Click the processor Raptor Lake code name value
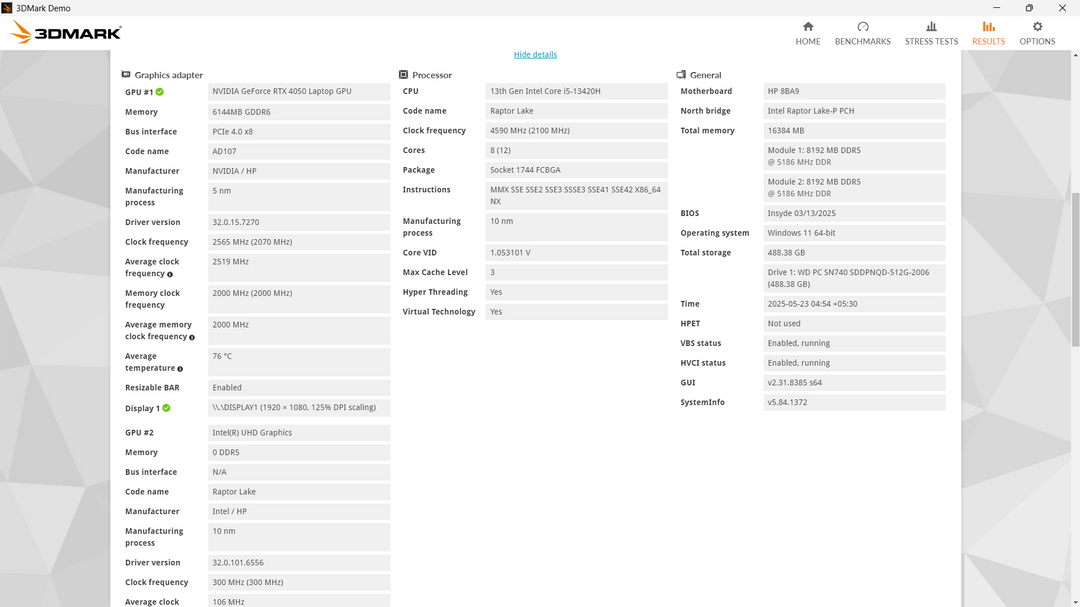This screenshot has height=607, width=1080. [x=577, y=111]
